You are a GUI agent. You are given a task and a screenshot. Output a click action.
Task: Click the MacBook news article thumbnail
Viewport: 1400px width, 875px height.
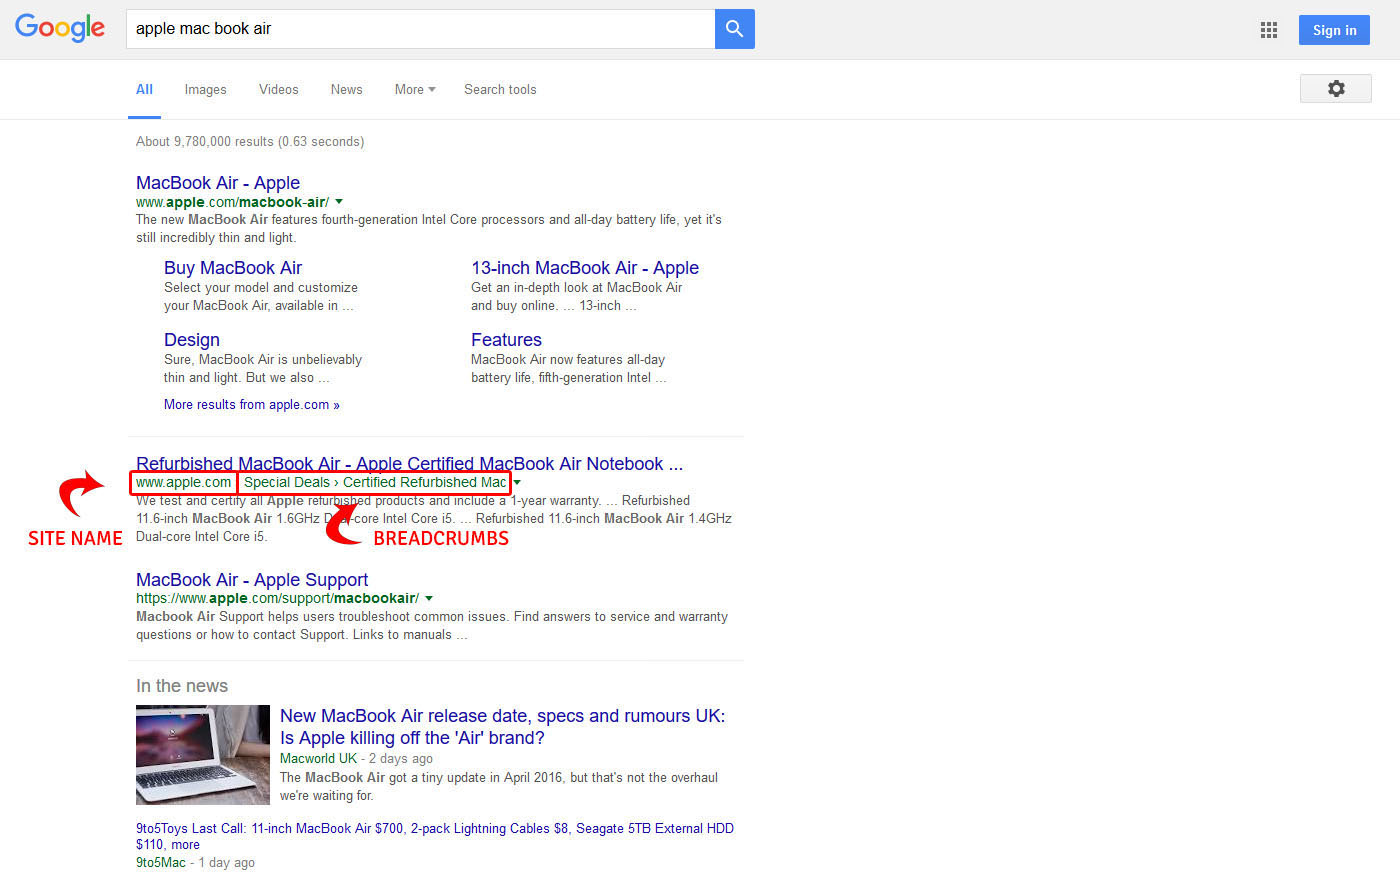click(x=203, y=755)
